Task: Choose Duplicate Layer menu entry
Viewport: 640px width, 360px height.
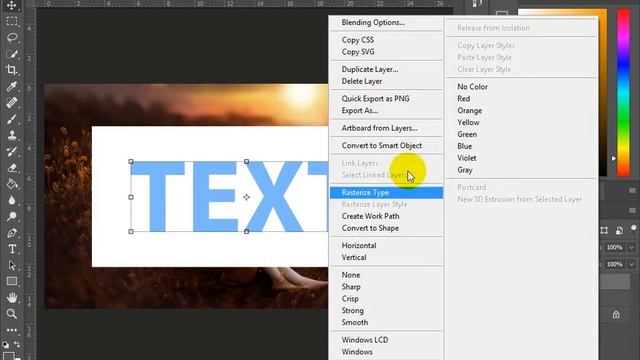Action: pyautogui.click(x=370, y=69)
